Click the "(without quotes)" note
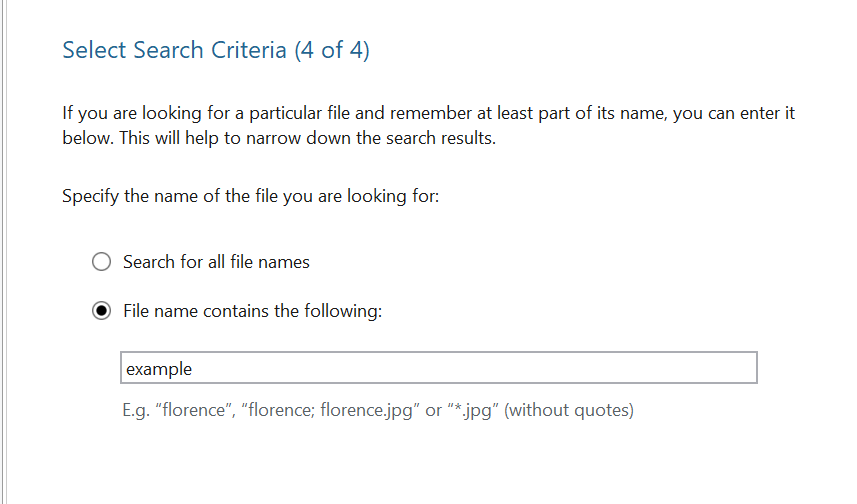Viewport: 857px width, 504px height. pyautogui.click(x=569, y=410)
